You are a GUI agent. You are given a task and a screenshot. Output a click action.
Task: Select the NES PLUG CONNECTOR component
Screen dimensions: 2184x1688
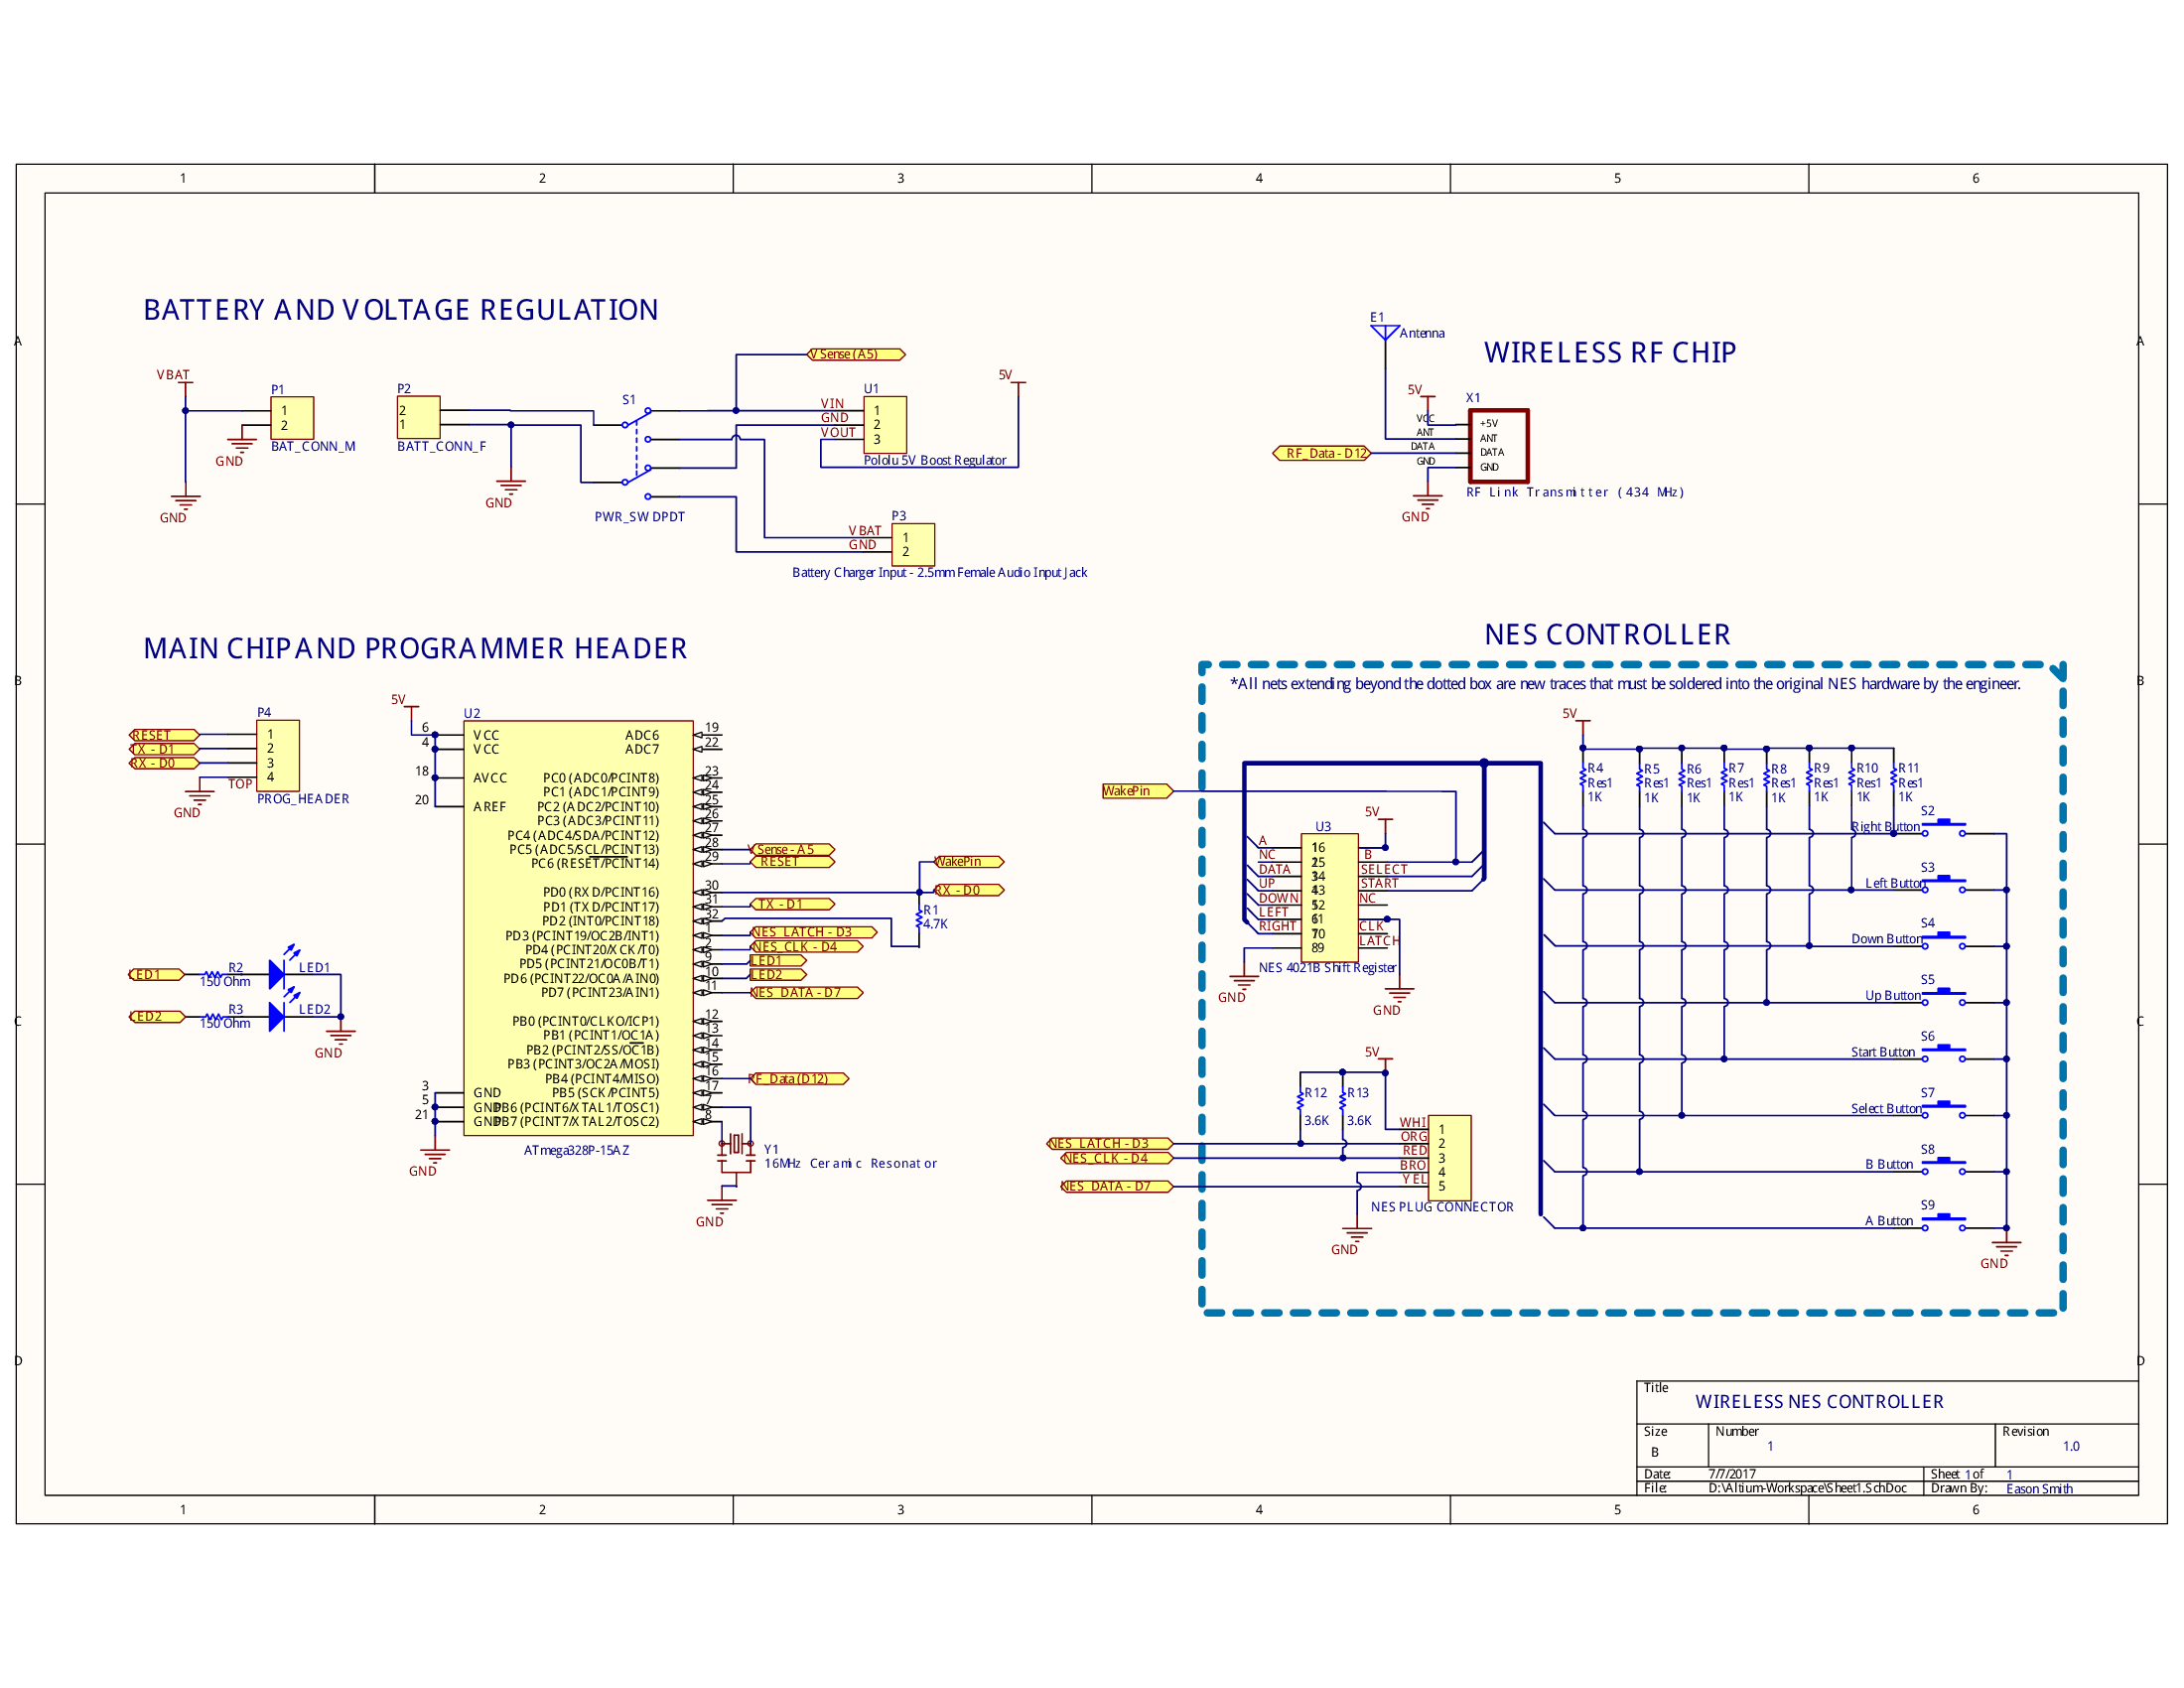coord(1449,1158)
